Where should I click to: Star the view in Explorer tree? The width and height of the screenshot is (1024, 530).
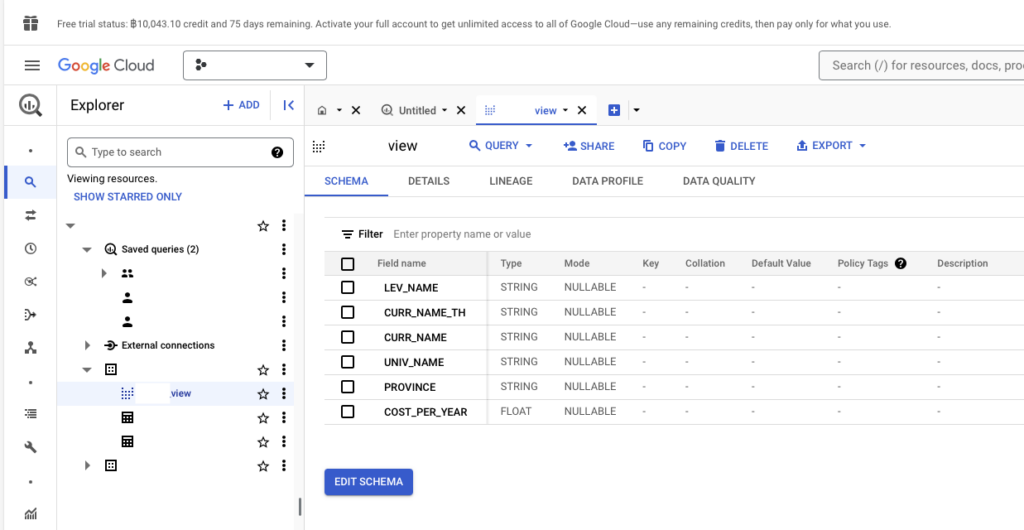coord(263,394)
